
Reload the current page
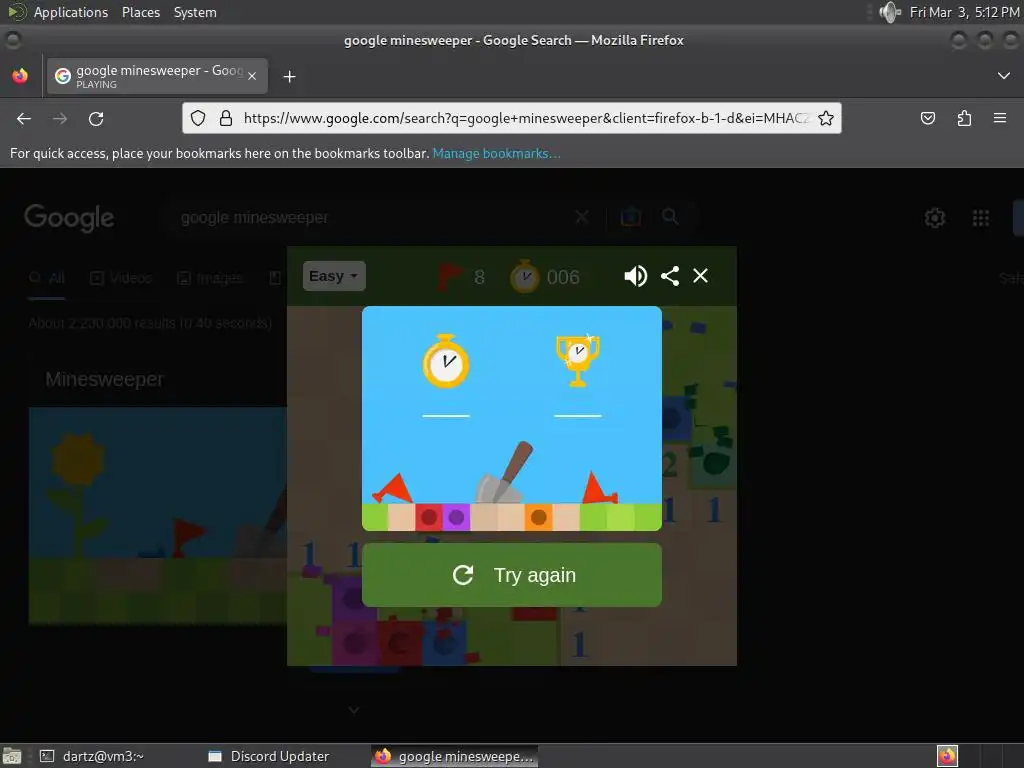tap(96, 119)
